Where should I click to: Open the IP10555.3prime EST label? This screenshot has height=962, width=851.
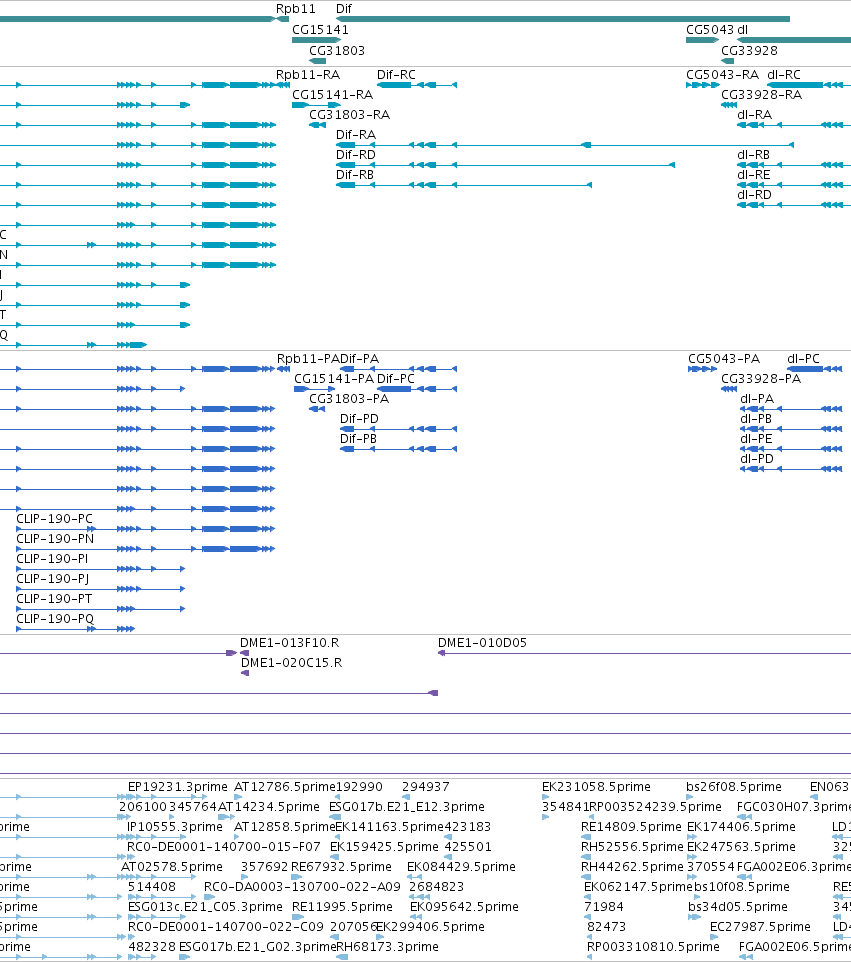[x=175, y=827]
